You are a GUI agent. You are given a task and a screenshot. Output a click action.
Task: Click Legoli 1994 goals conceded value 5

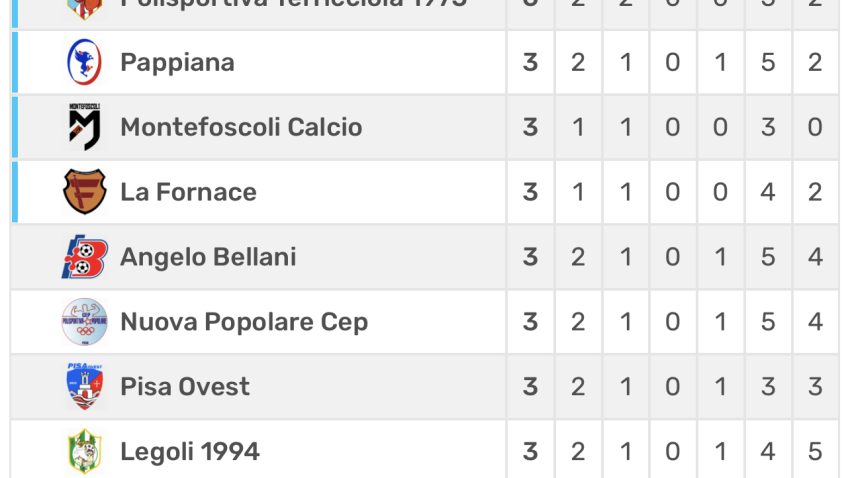[x=815, y=451]
